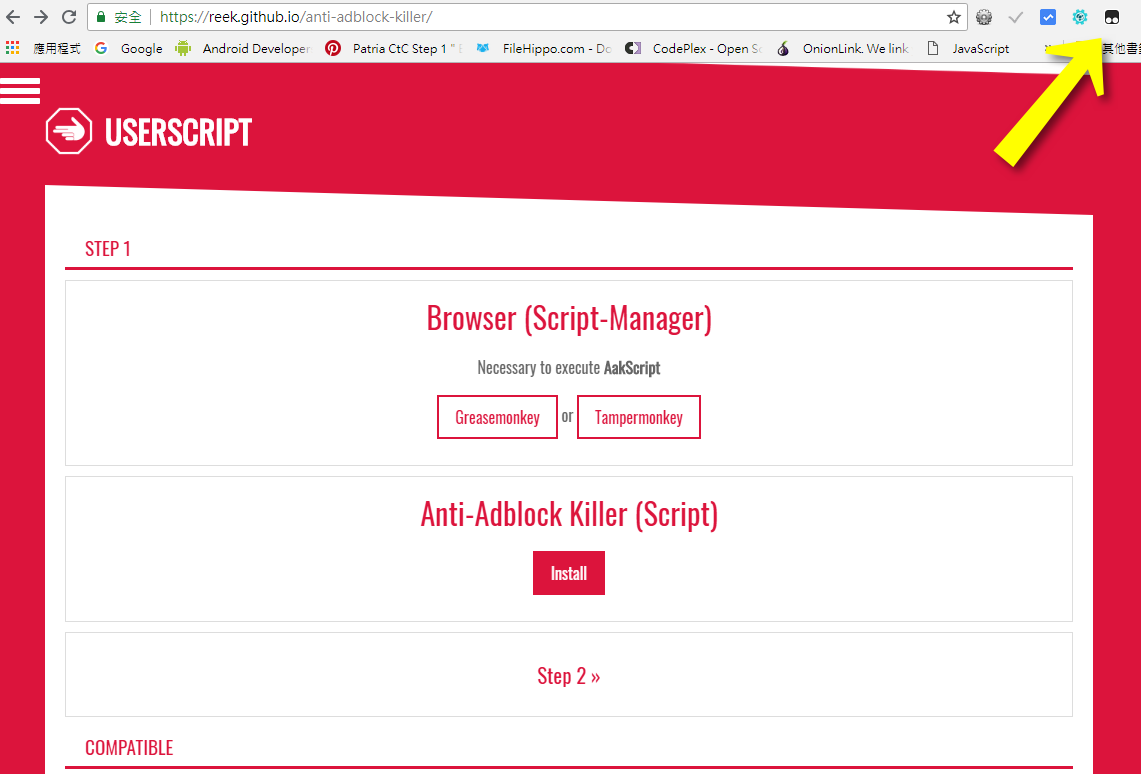Open the 應用程式 apps shortcut
Screen dimensions: 1141x774
(x=44, y=48)
